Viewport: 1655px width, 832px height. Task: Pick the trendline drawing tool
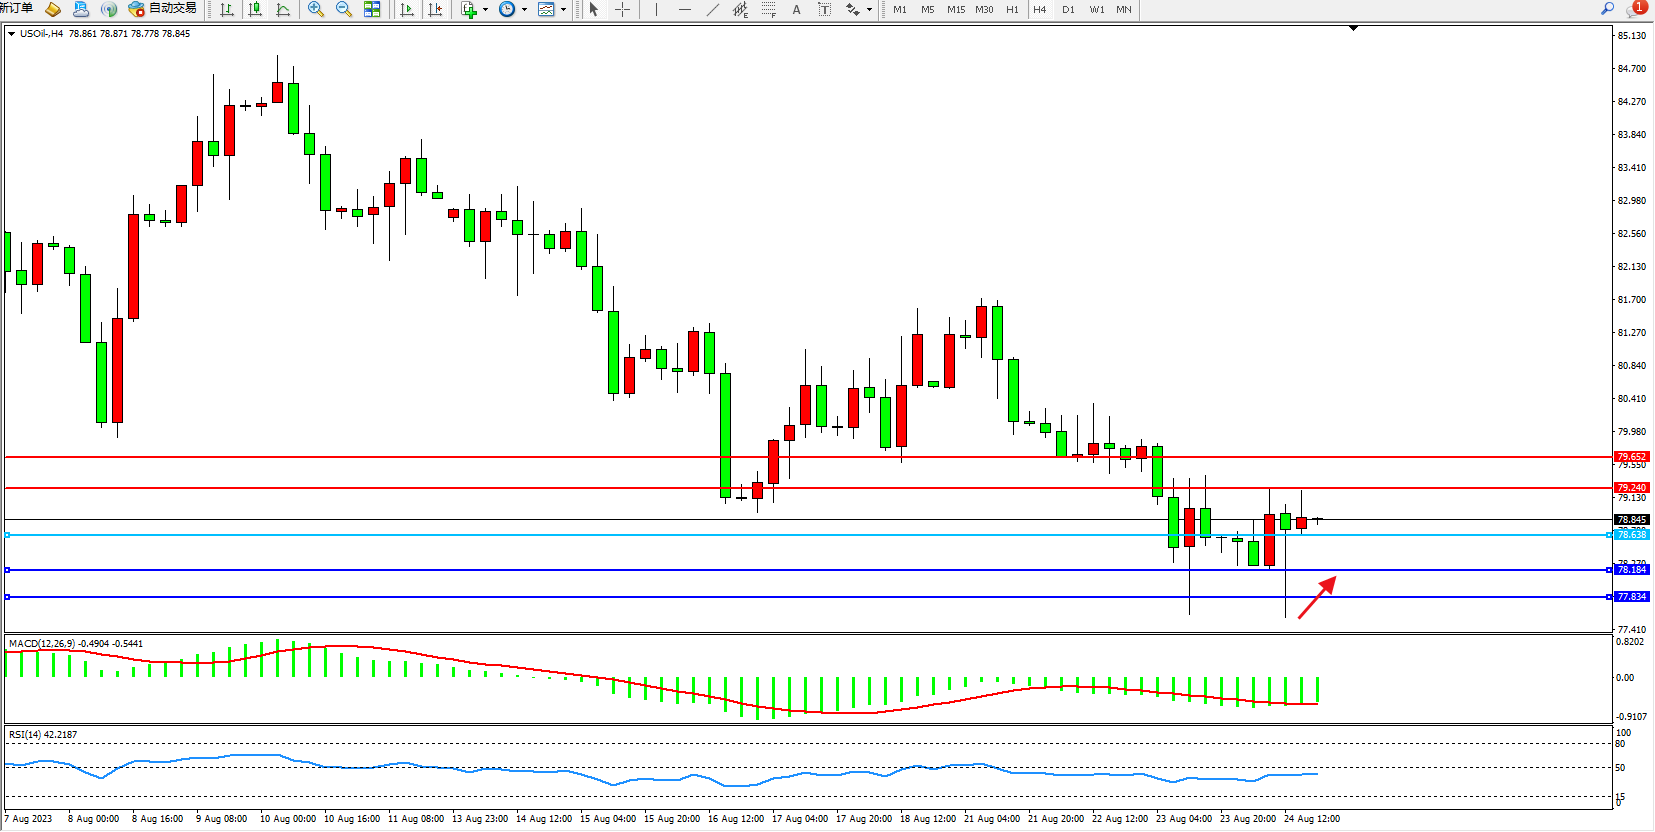tap(712, 9)
